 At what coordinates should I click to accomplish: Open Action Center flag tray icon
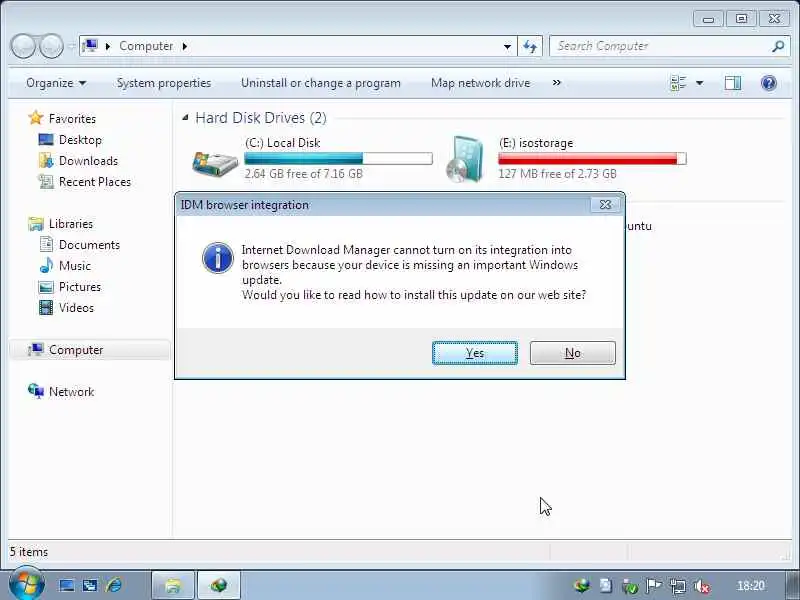click(654, 586)
